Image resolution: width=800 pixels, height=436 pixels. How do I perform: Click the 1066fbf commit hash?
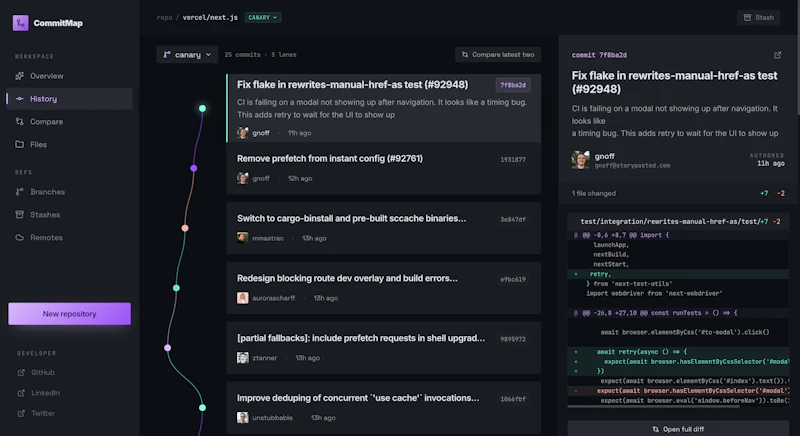(x=513, y=399)
